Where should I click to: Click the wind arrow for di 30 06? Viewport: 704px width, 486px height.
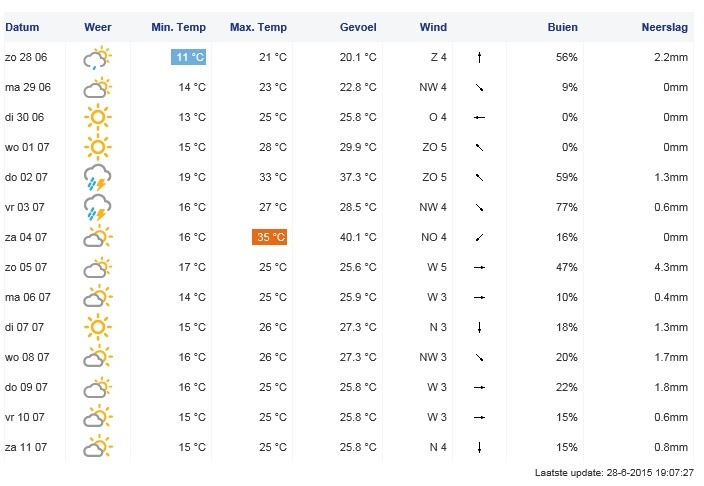click(480, 118)
